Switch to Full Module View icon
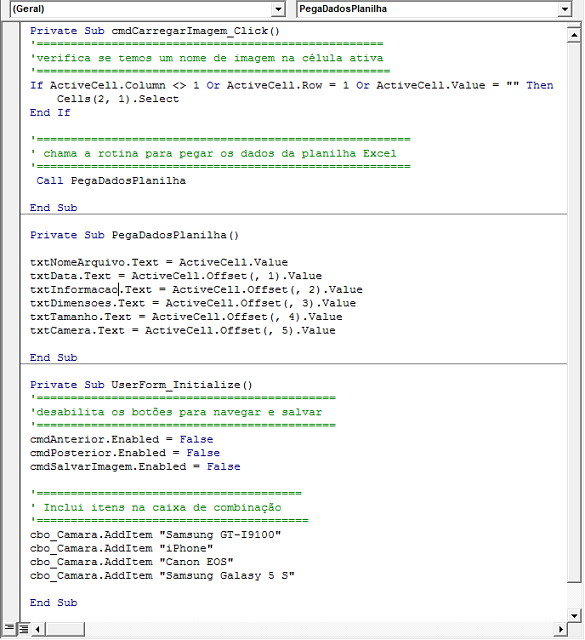Screen dimensions: 585x640 (24, 629)
